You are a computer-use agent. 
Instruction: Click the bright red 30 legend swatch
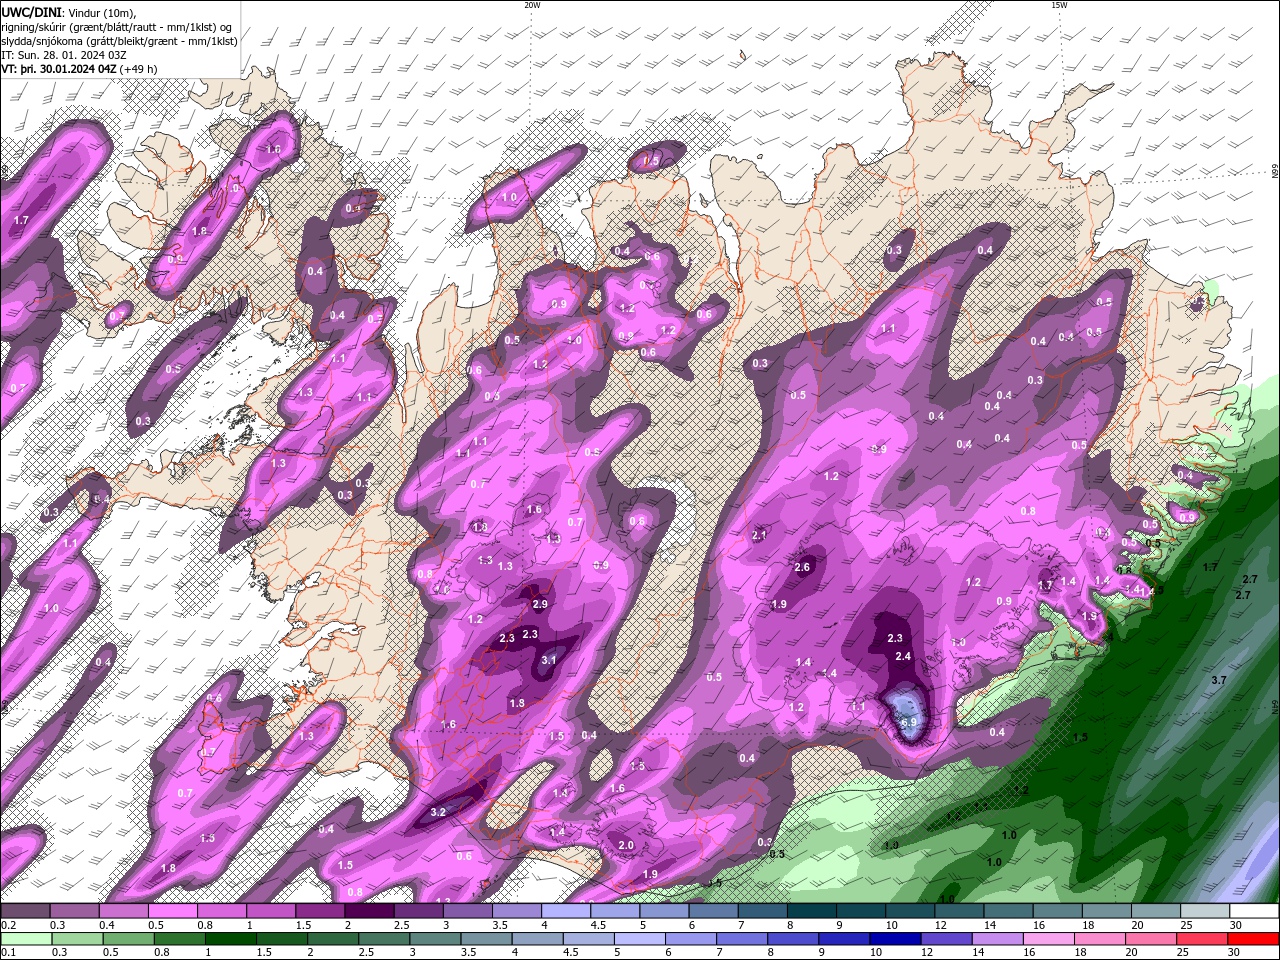[1255, 939]
